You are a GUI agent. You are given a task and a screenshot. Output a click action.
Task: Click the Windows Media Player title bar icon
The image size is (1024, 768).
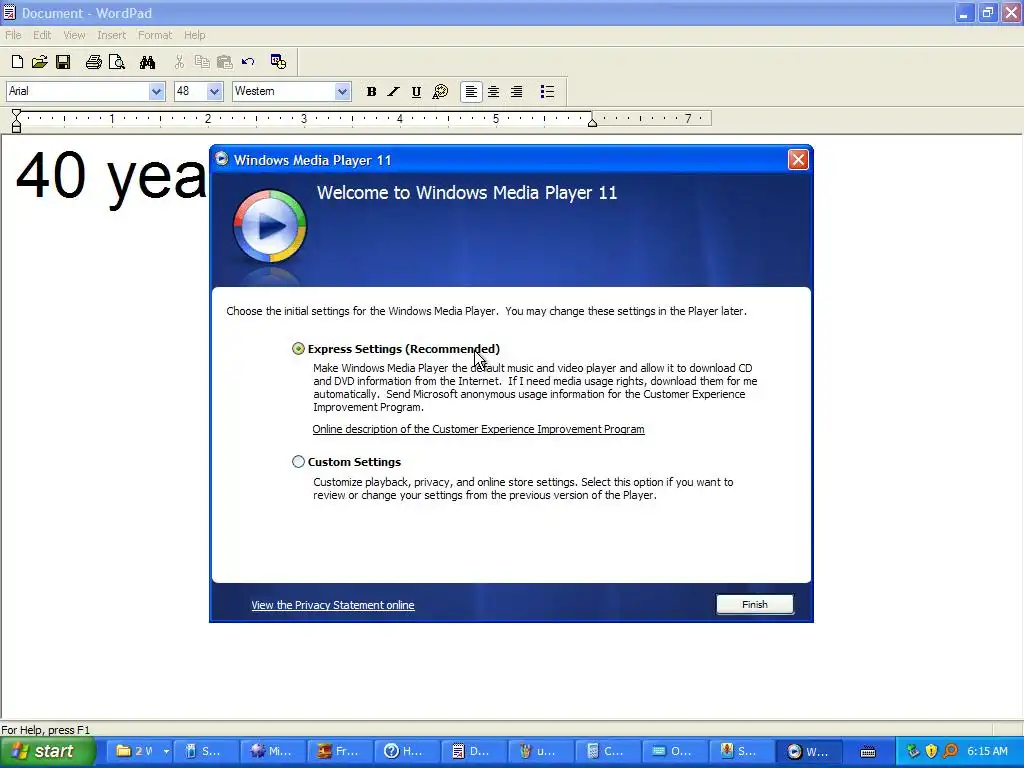[222, 159]
